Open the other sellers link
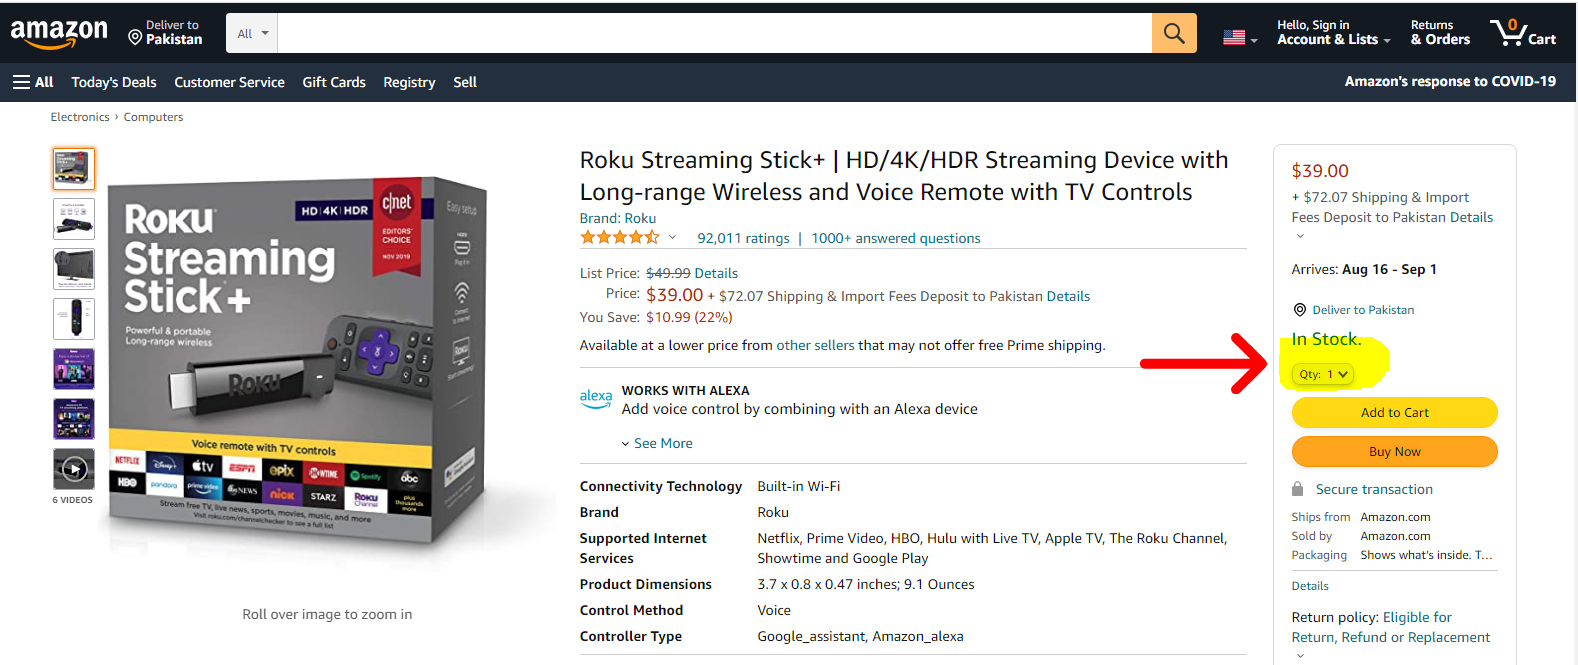Screen dimensions: 1578x665 pyautogui.click(x=815, y=345)
